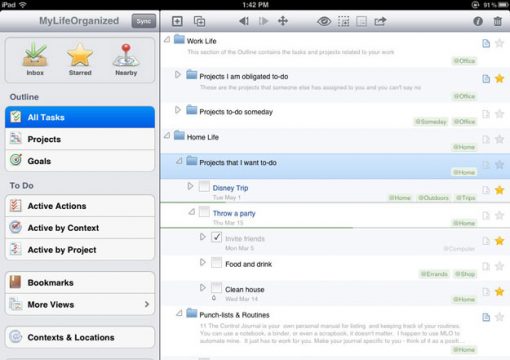Open note icon for Disney Trip
The image size is (510, 360).
(x=486, y=190)
